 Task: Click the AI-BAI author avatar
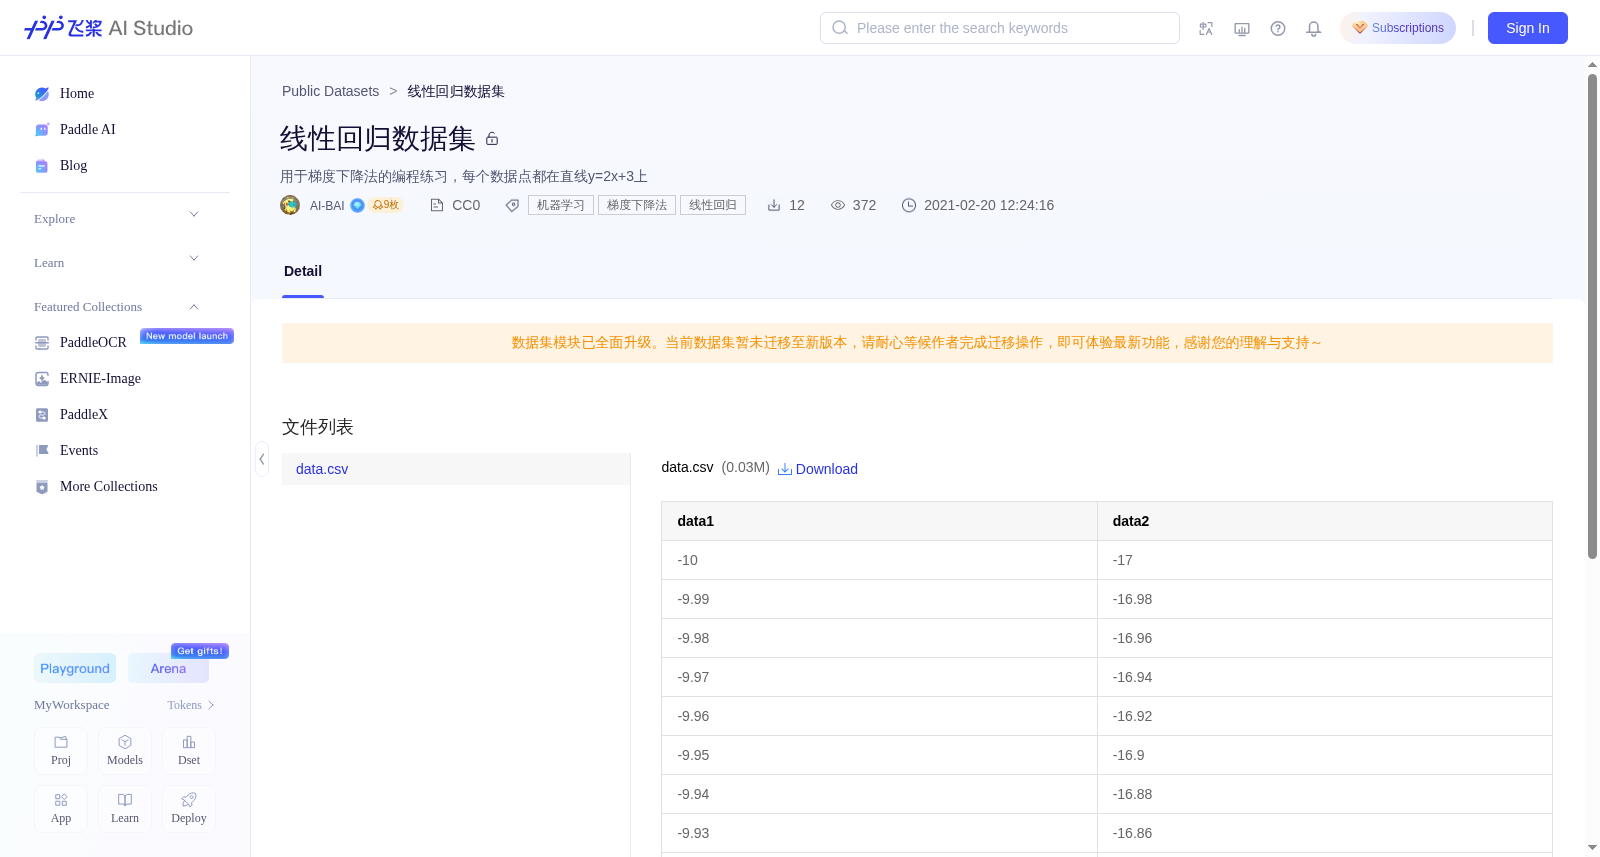[290, 205]
